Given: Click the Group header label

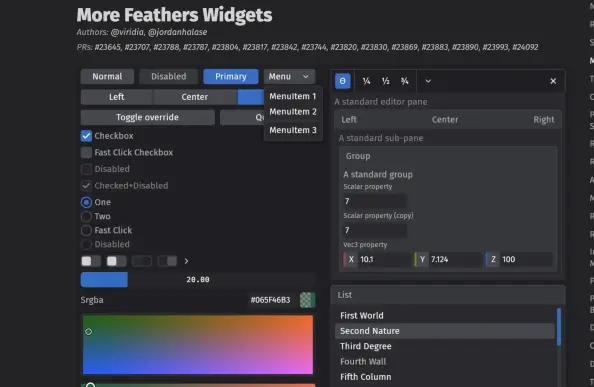Looking at the screenshot, I should (x=358, y=156).
